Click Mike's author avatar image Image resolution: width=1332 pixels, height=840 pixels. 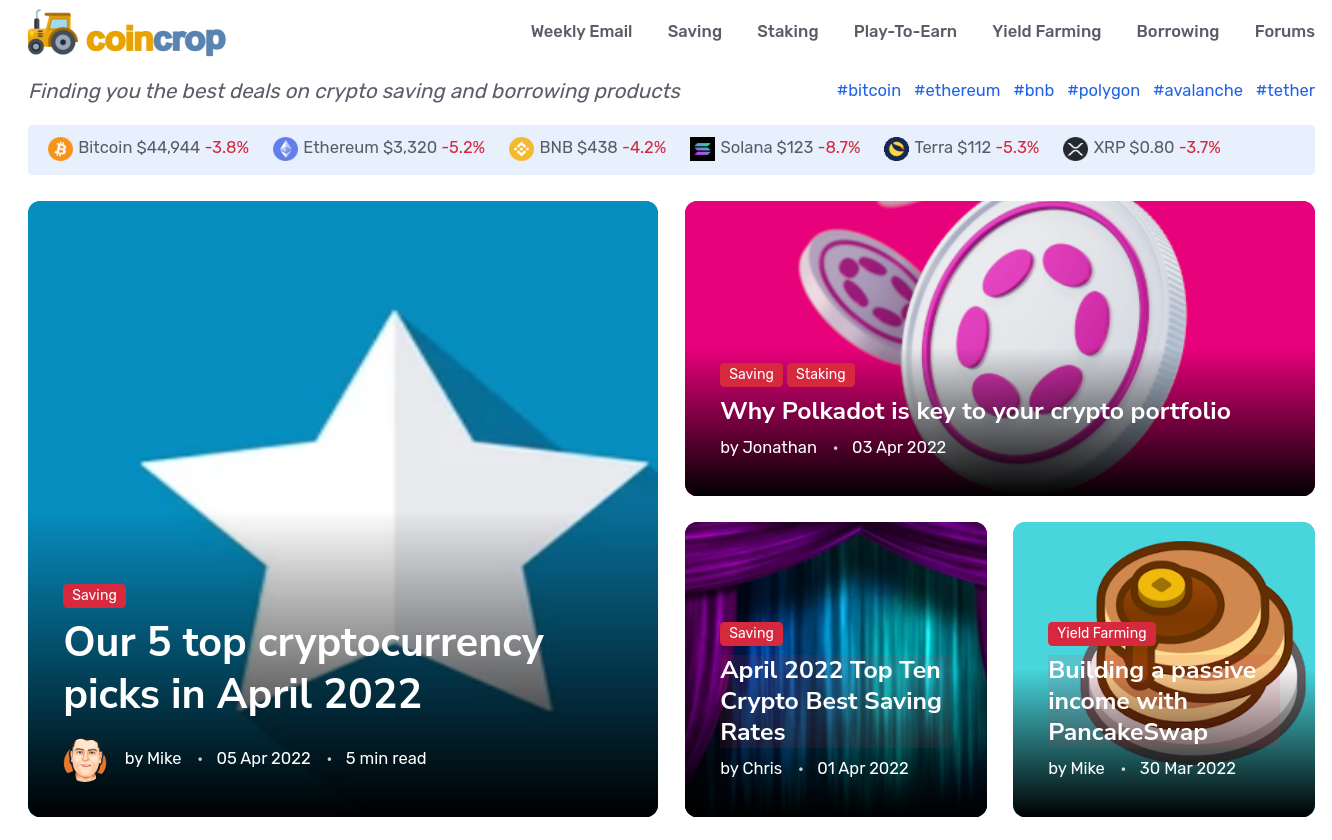85,760
